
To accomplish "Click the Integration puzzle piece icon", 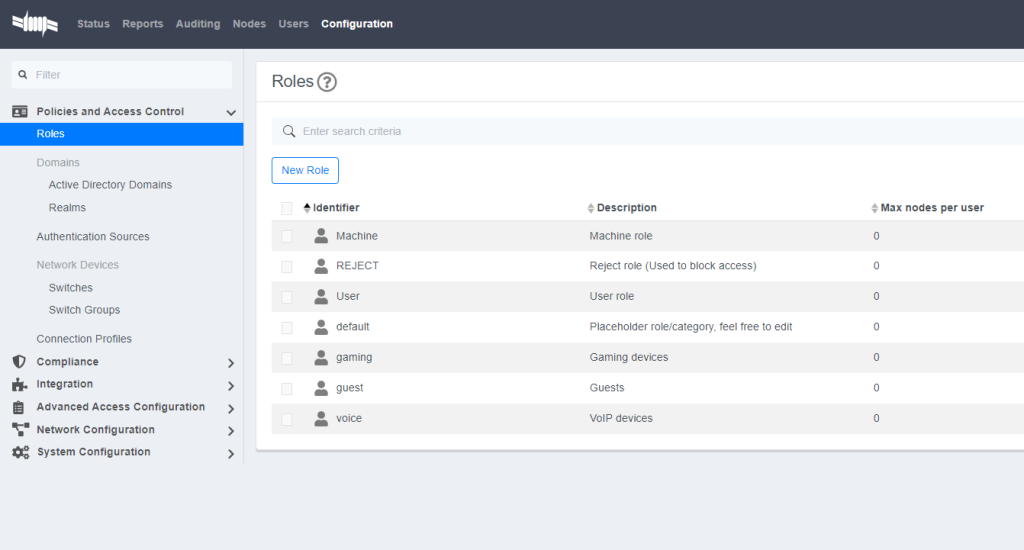I will (x=19, y=385).
